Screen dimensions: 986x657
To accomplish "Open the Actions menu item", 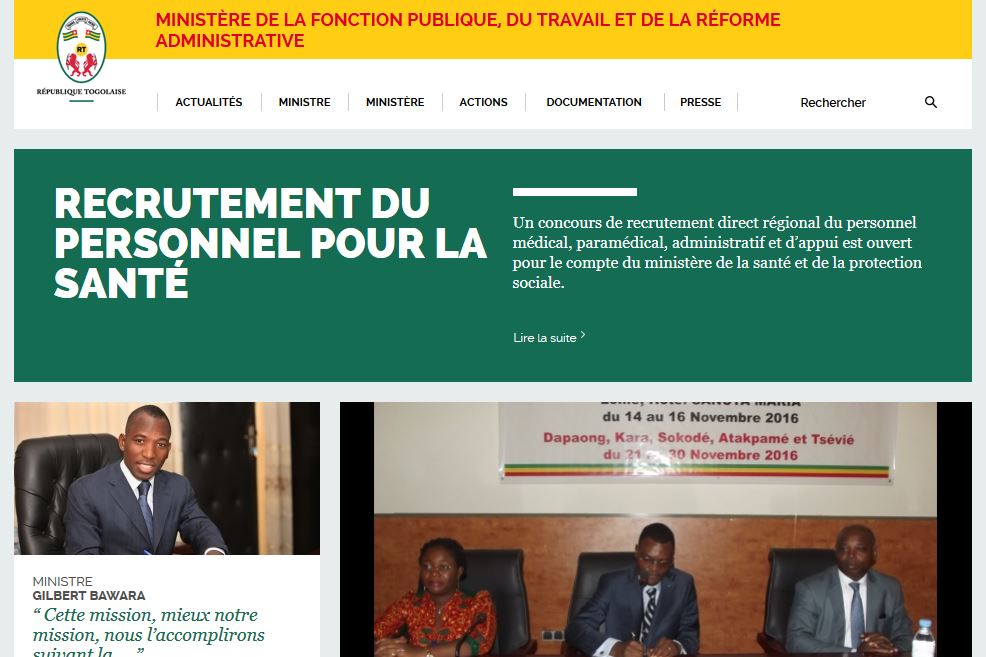I will point(483,102).
